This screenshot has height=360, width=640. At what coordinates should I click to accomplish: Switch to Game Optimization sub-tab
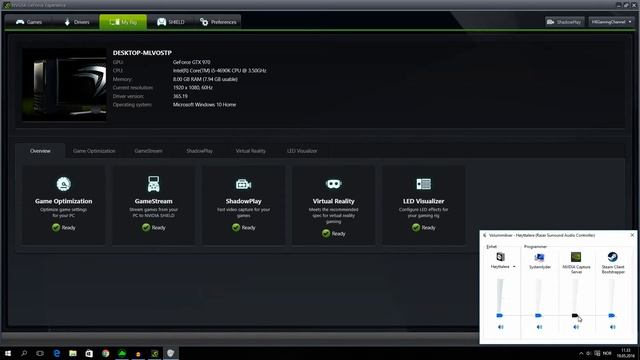94,151
